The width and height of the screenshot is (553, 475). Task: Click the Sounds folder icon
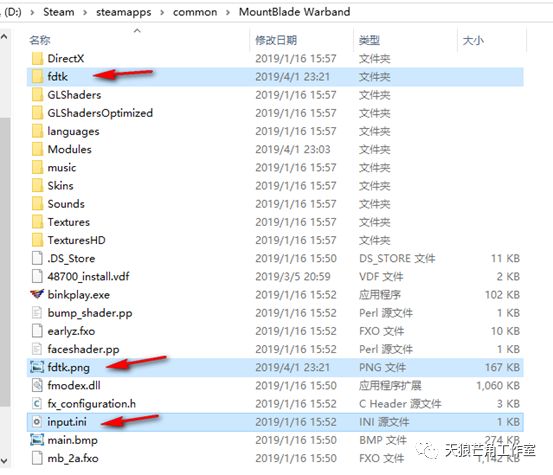click(37, 204)
